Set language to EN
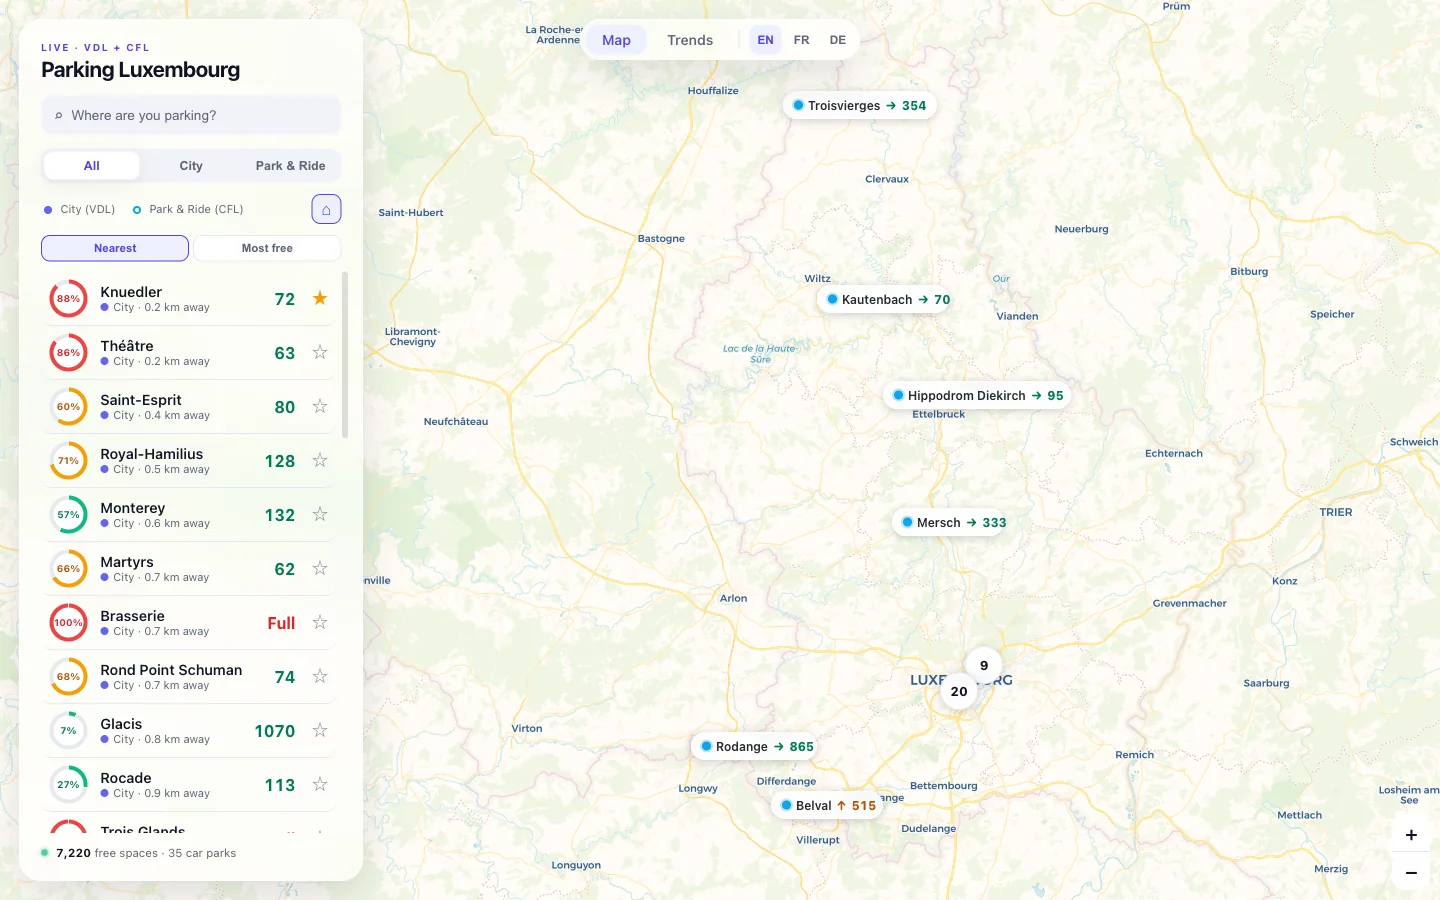Image resolution: width=1440 pixels, height=900 pixels. pyautogui.click(x=765, y=40)
